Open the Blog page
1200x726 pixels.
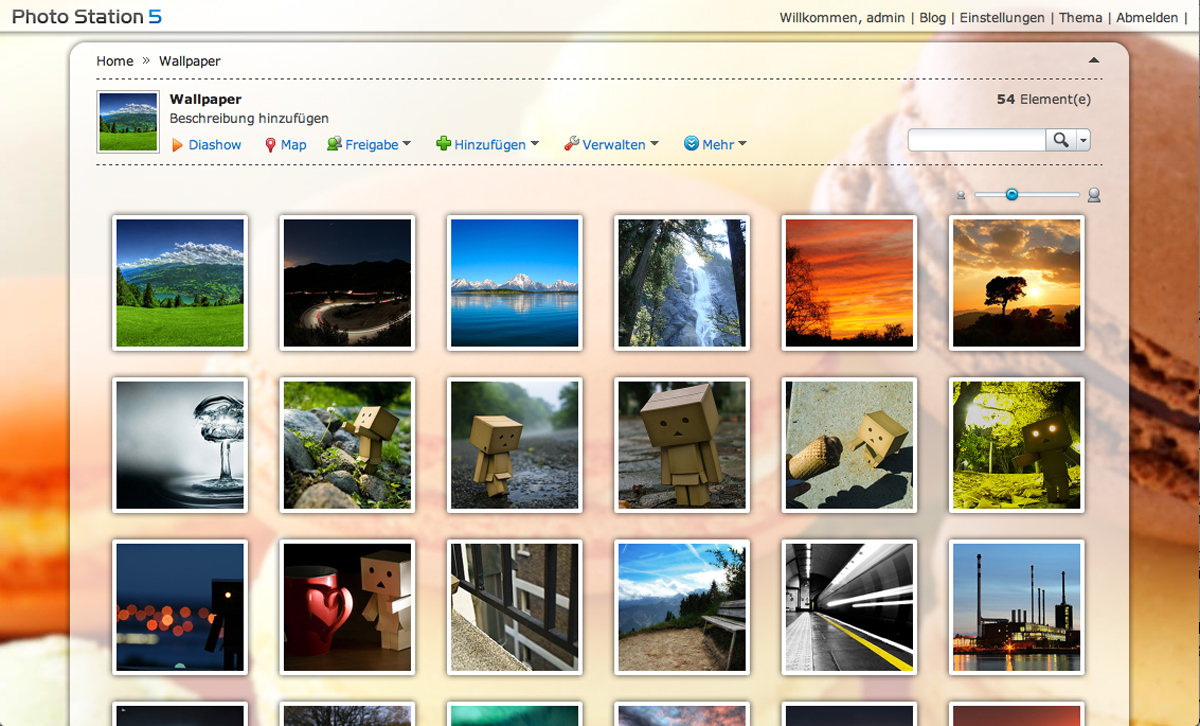(932, 18)
